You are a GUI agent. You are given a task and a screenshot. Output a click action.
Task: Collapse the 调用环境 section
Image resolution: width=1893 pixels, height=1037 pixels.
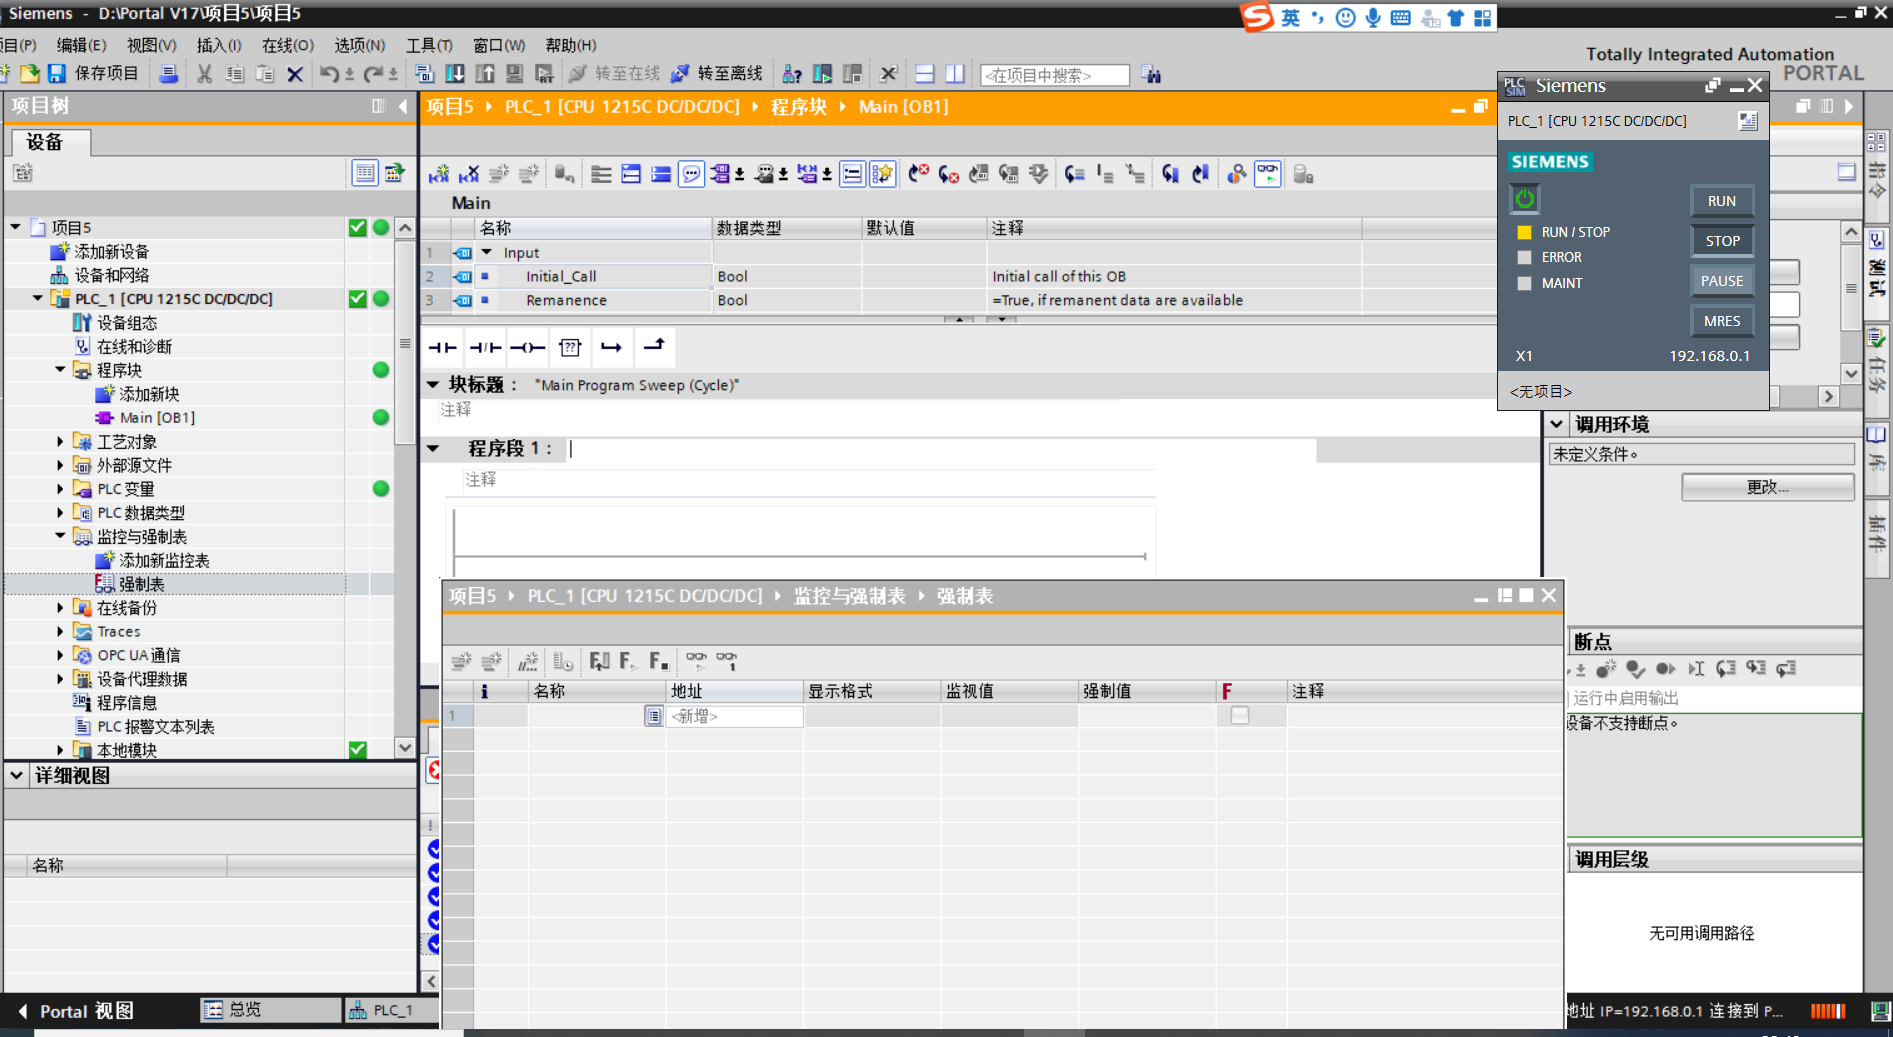1557,424
